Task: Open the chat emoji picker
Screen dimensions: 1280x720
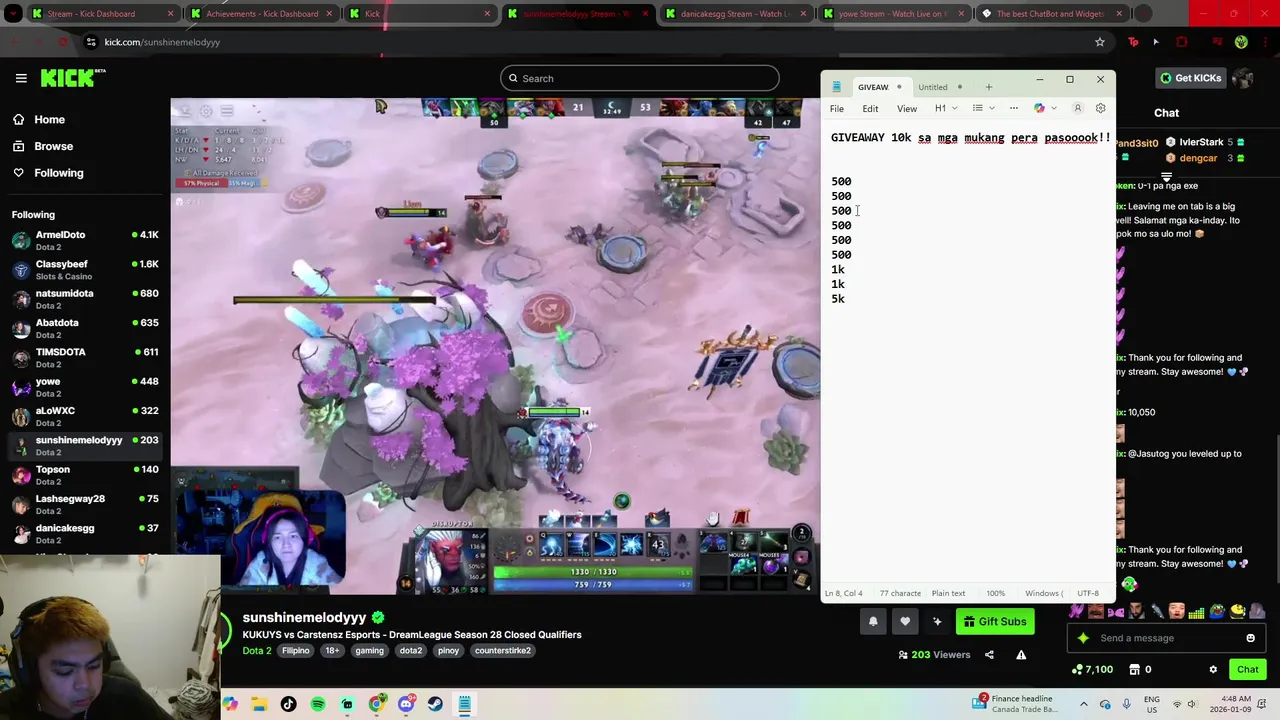Action: click(x=1250, y=638)
